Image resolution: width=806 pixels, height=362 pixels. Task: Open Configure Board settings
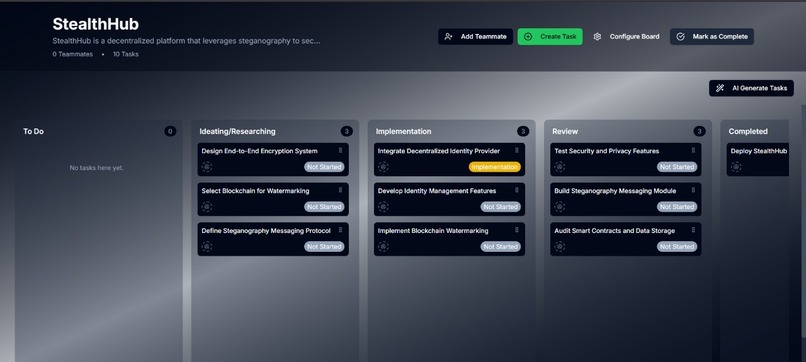626,37
